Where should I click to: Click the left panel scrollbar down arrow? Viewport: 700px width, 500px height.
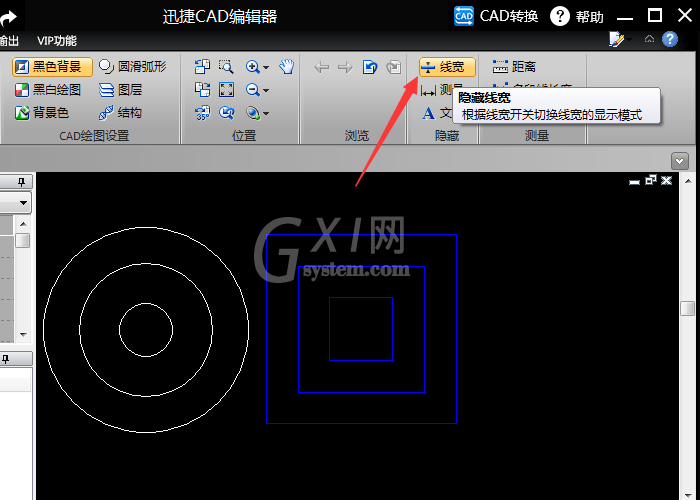23,335
